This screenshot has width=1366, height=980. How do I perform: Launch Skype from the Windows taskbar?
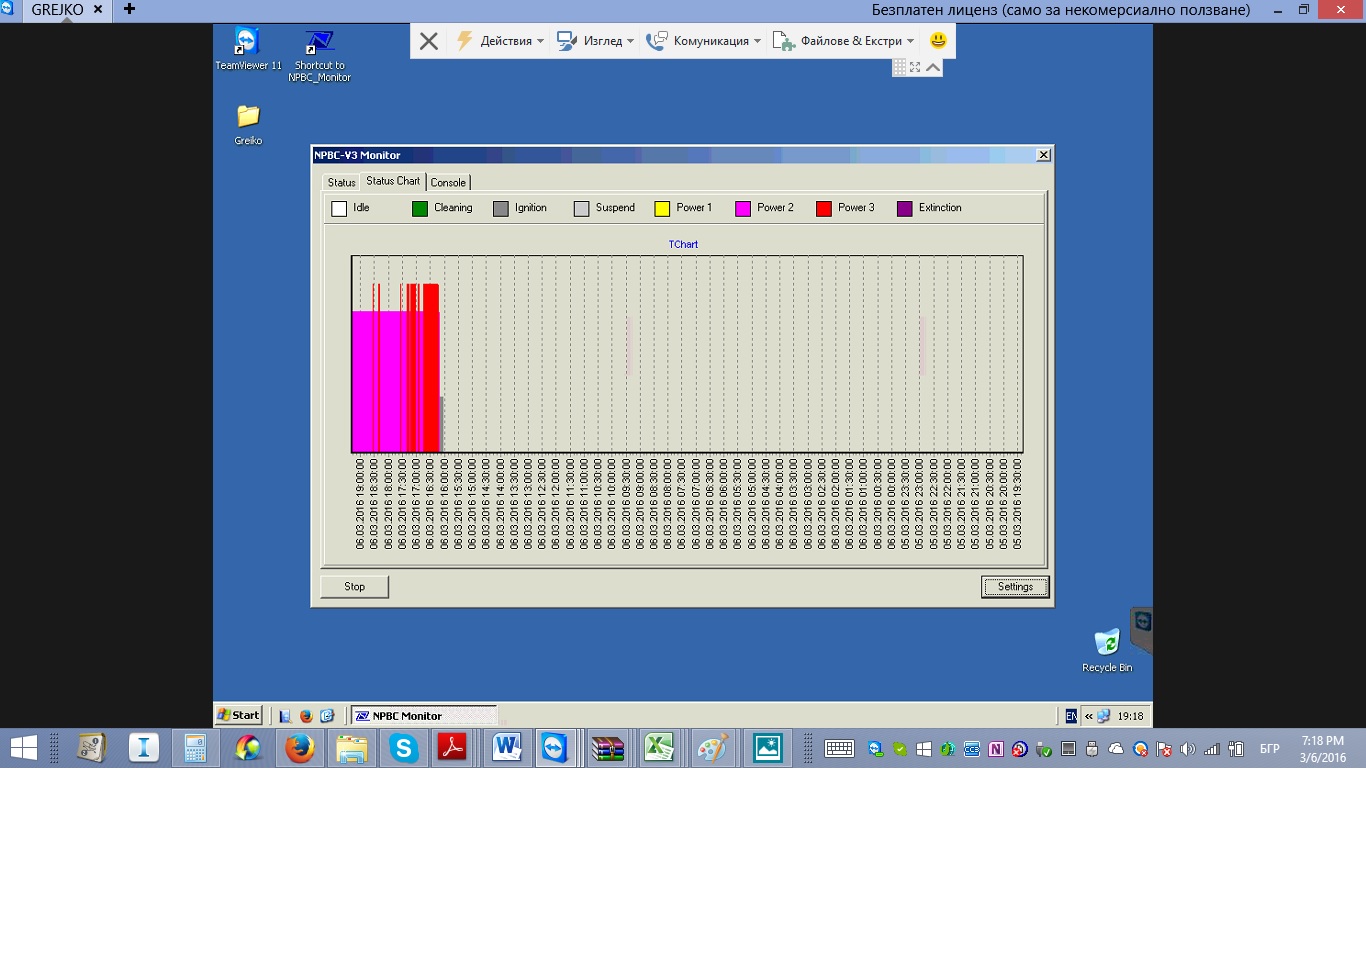point(403,748)
